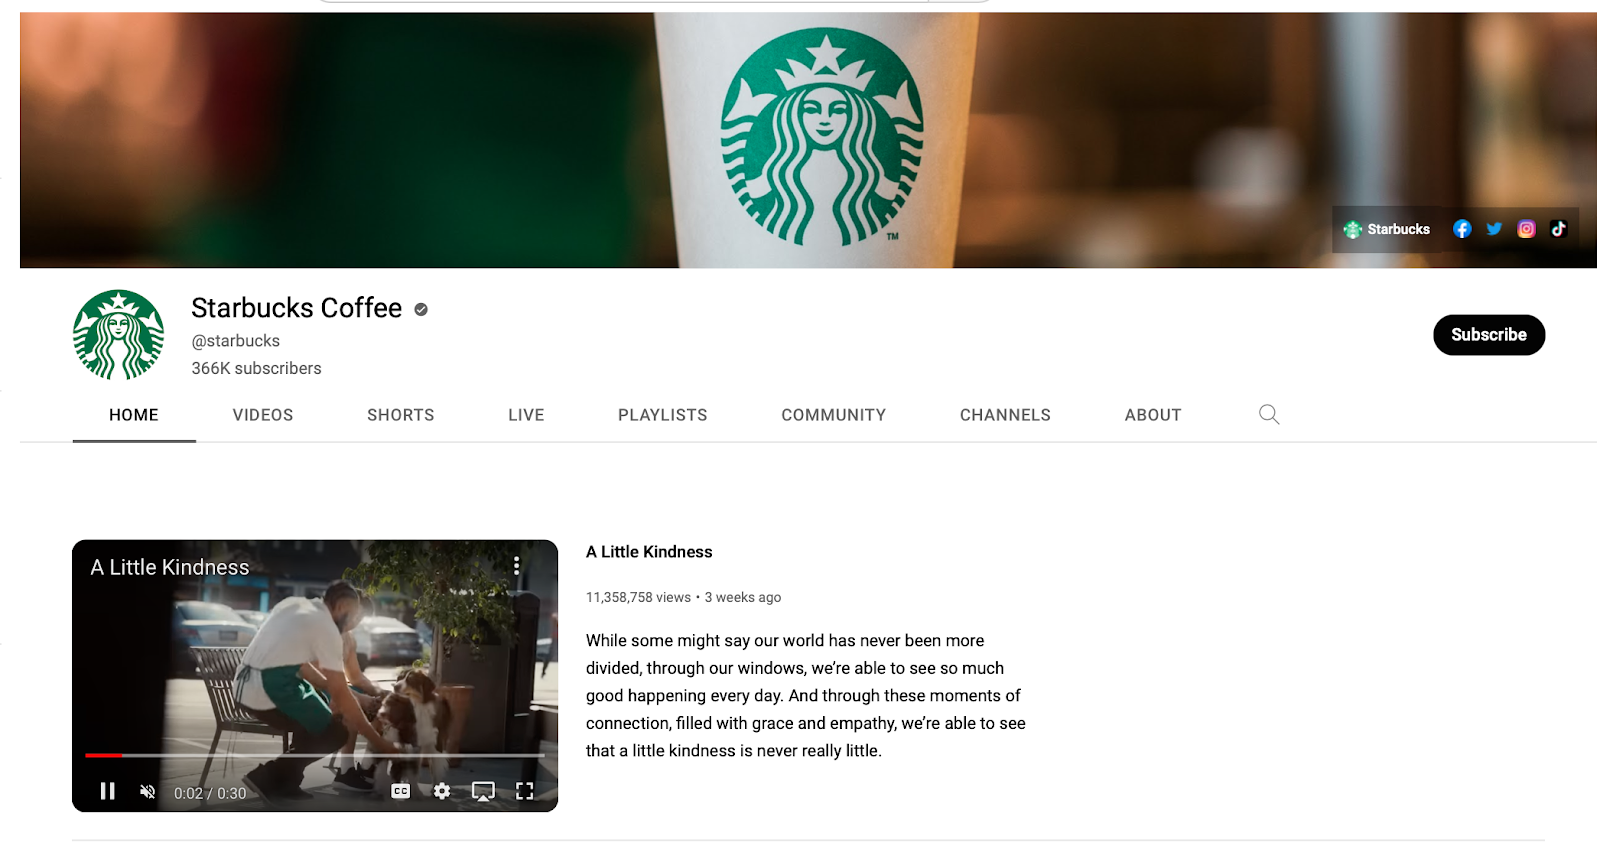Click the 366K subscribers count
The height and width of the screenshot is (846, 1600).
(x=257, y=368)
